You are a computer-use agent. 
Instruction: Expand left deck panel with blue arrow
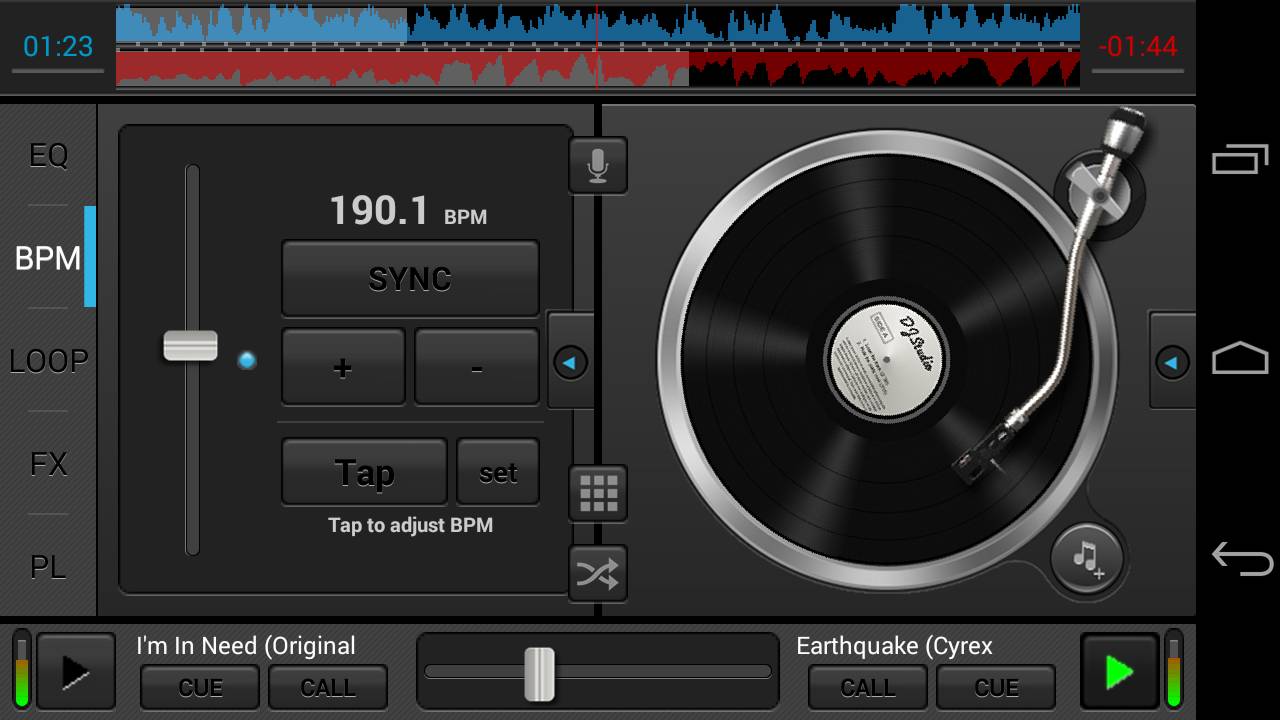571,362
